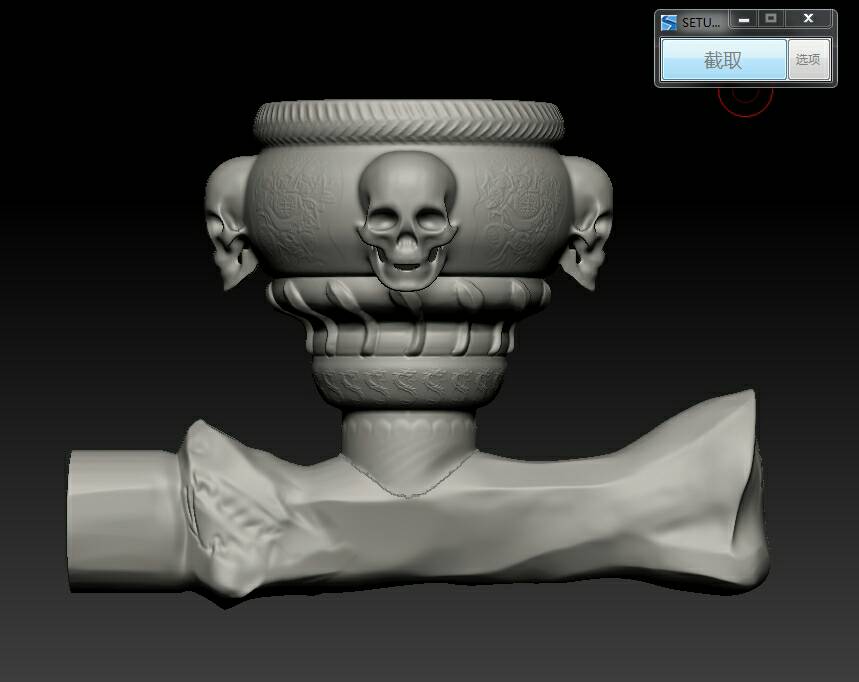859x682 pixels.
Task: Minimize the SETU capture window
Action: [x=743, y=19]
